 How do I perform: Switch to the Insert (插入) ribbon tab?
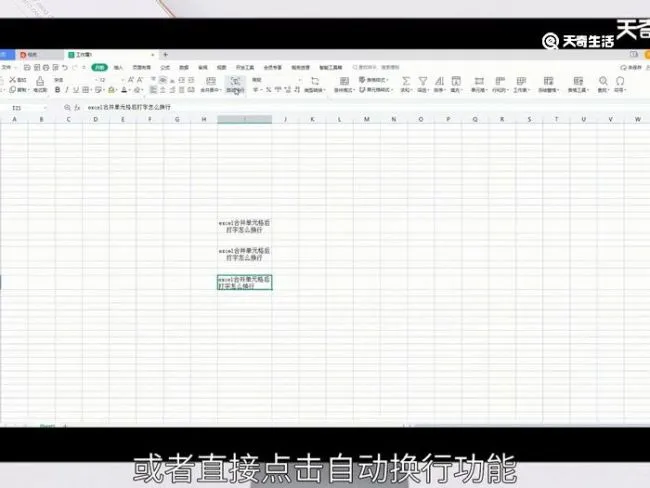[x=119, y=67]
